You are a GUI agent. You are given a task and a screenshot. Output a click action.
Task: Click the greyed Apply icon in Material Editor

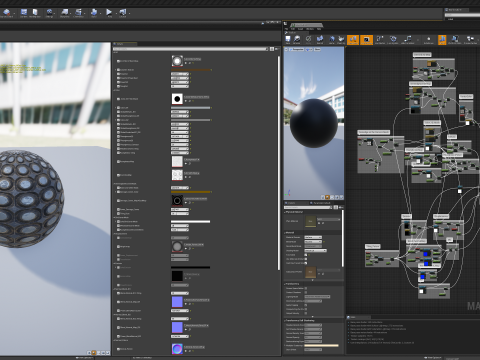pyautogui.click(x=308, y=40)
